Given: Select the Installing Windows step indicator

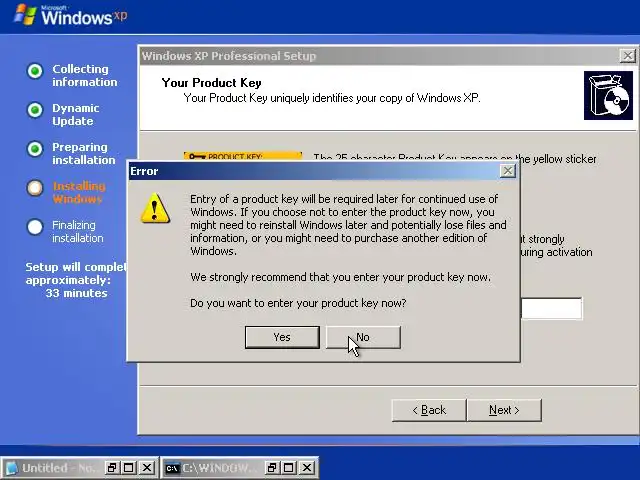Looking at the screenshot, I should [35, 188].
